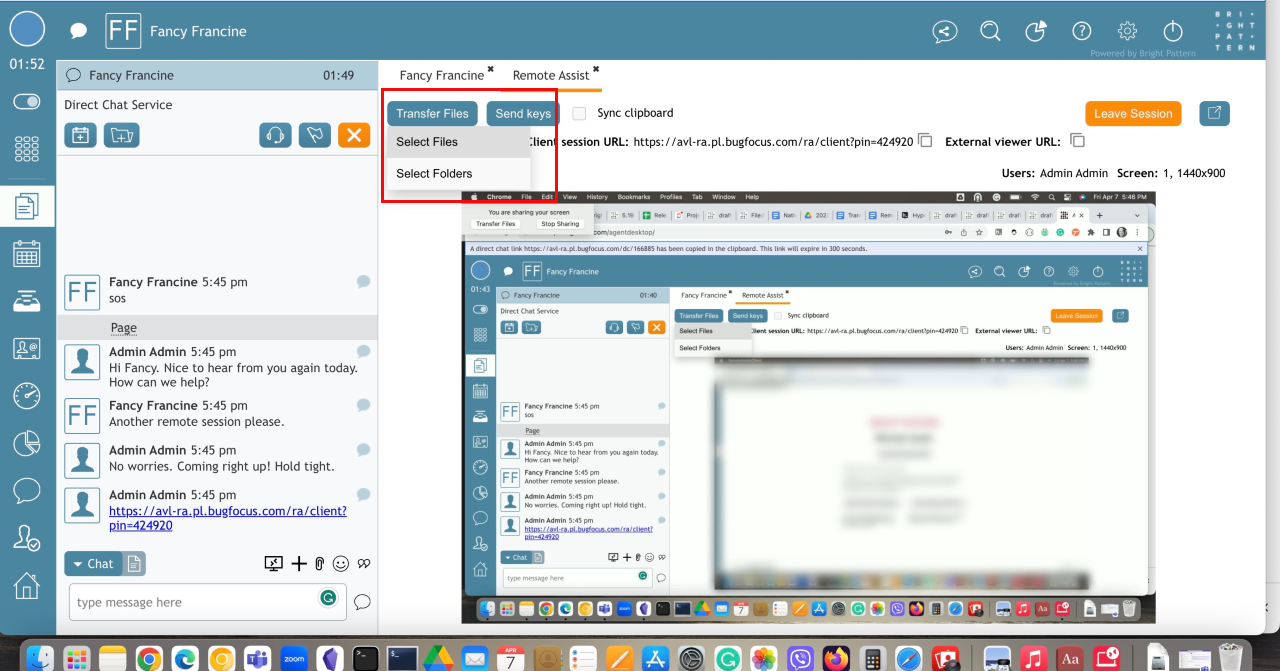Open Zoom from the dock
The image size is (1280, 671).
[x=294, y=658]
